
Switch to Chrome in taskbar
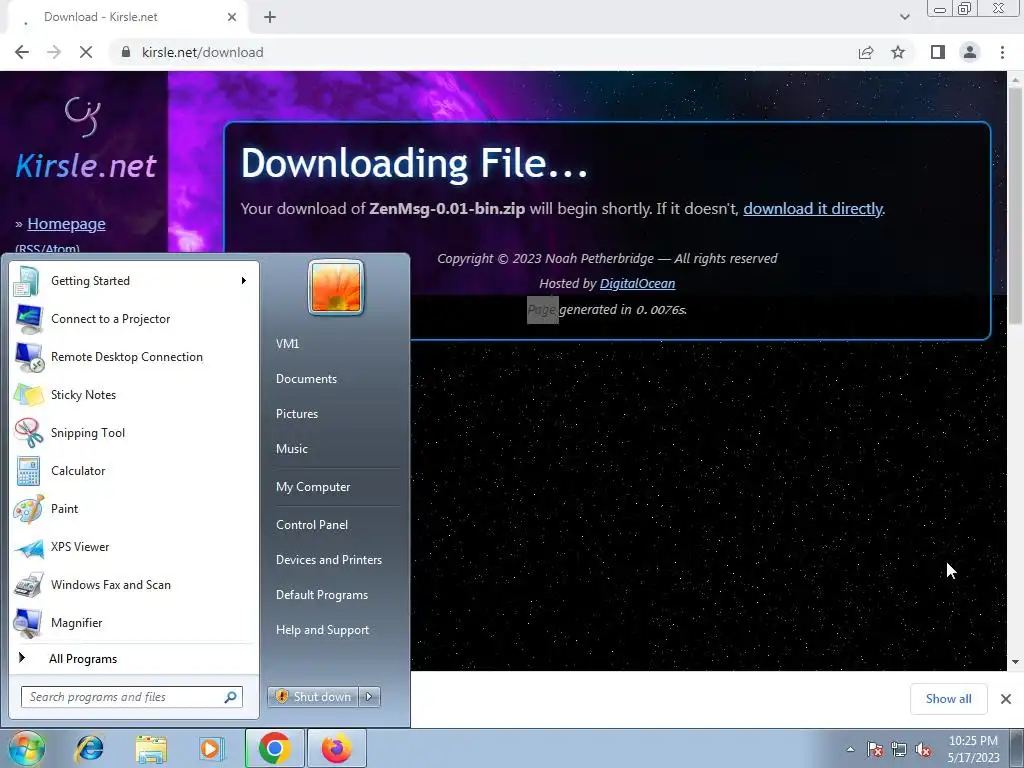[x=274, y=748]
